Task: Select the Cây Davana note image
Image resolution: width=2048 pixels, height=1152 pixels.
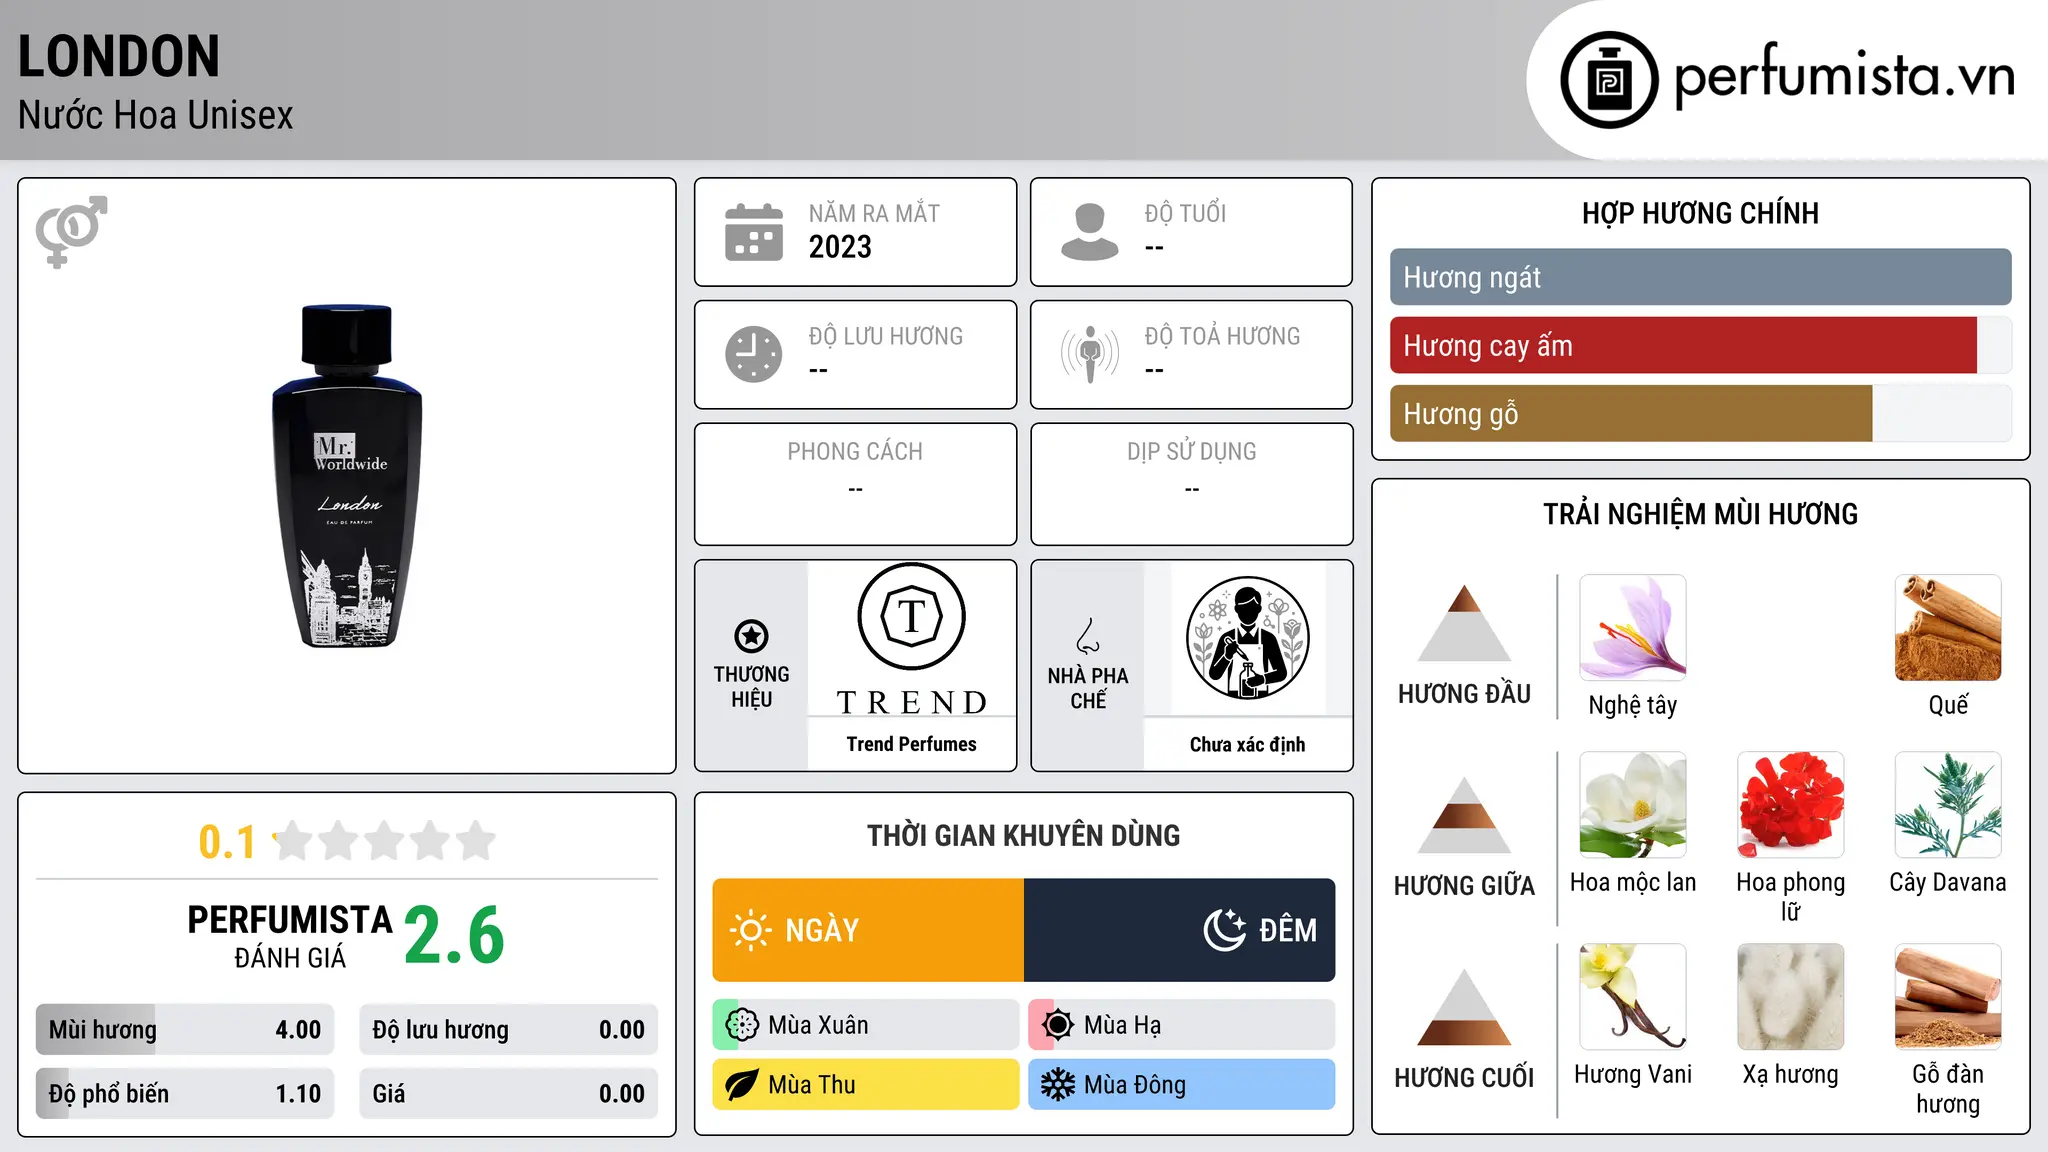Action: pos(1948,805)
